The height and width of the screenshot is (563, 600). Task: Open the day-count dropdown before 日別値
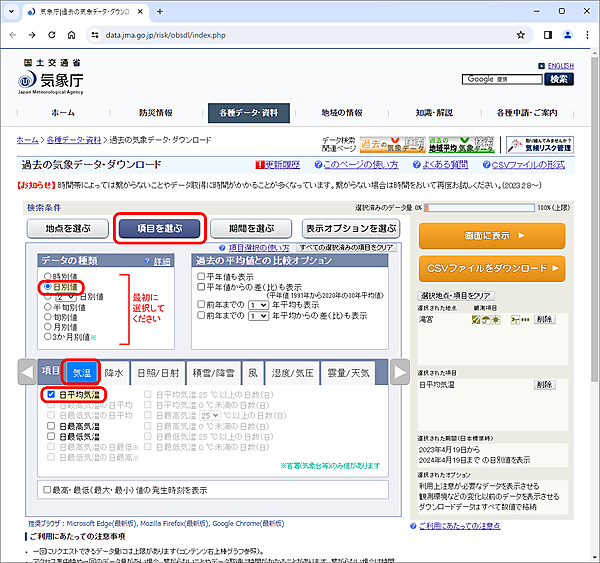65,297
